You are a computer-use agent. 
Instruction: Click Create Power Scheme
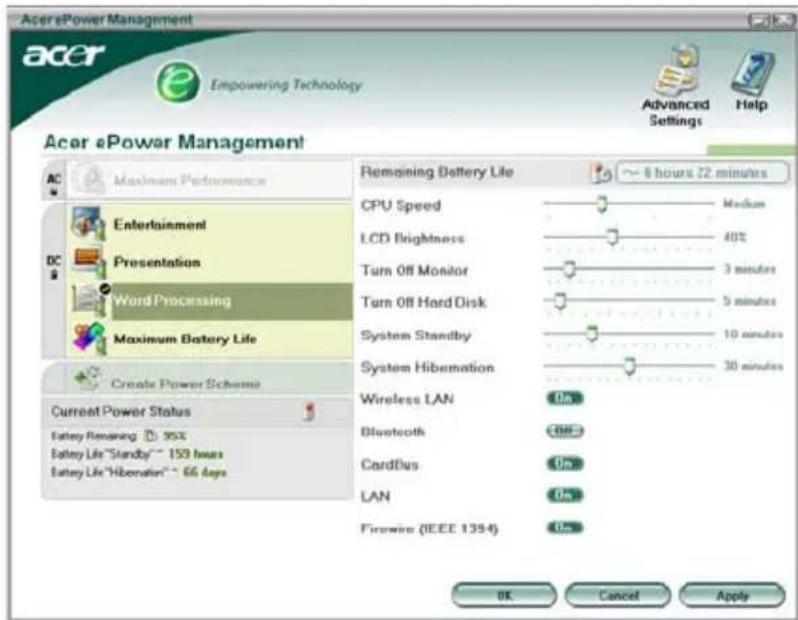click(198, 380)
